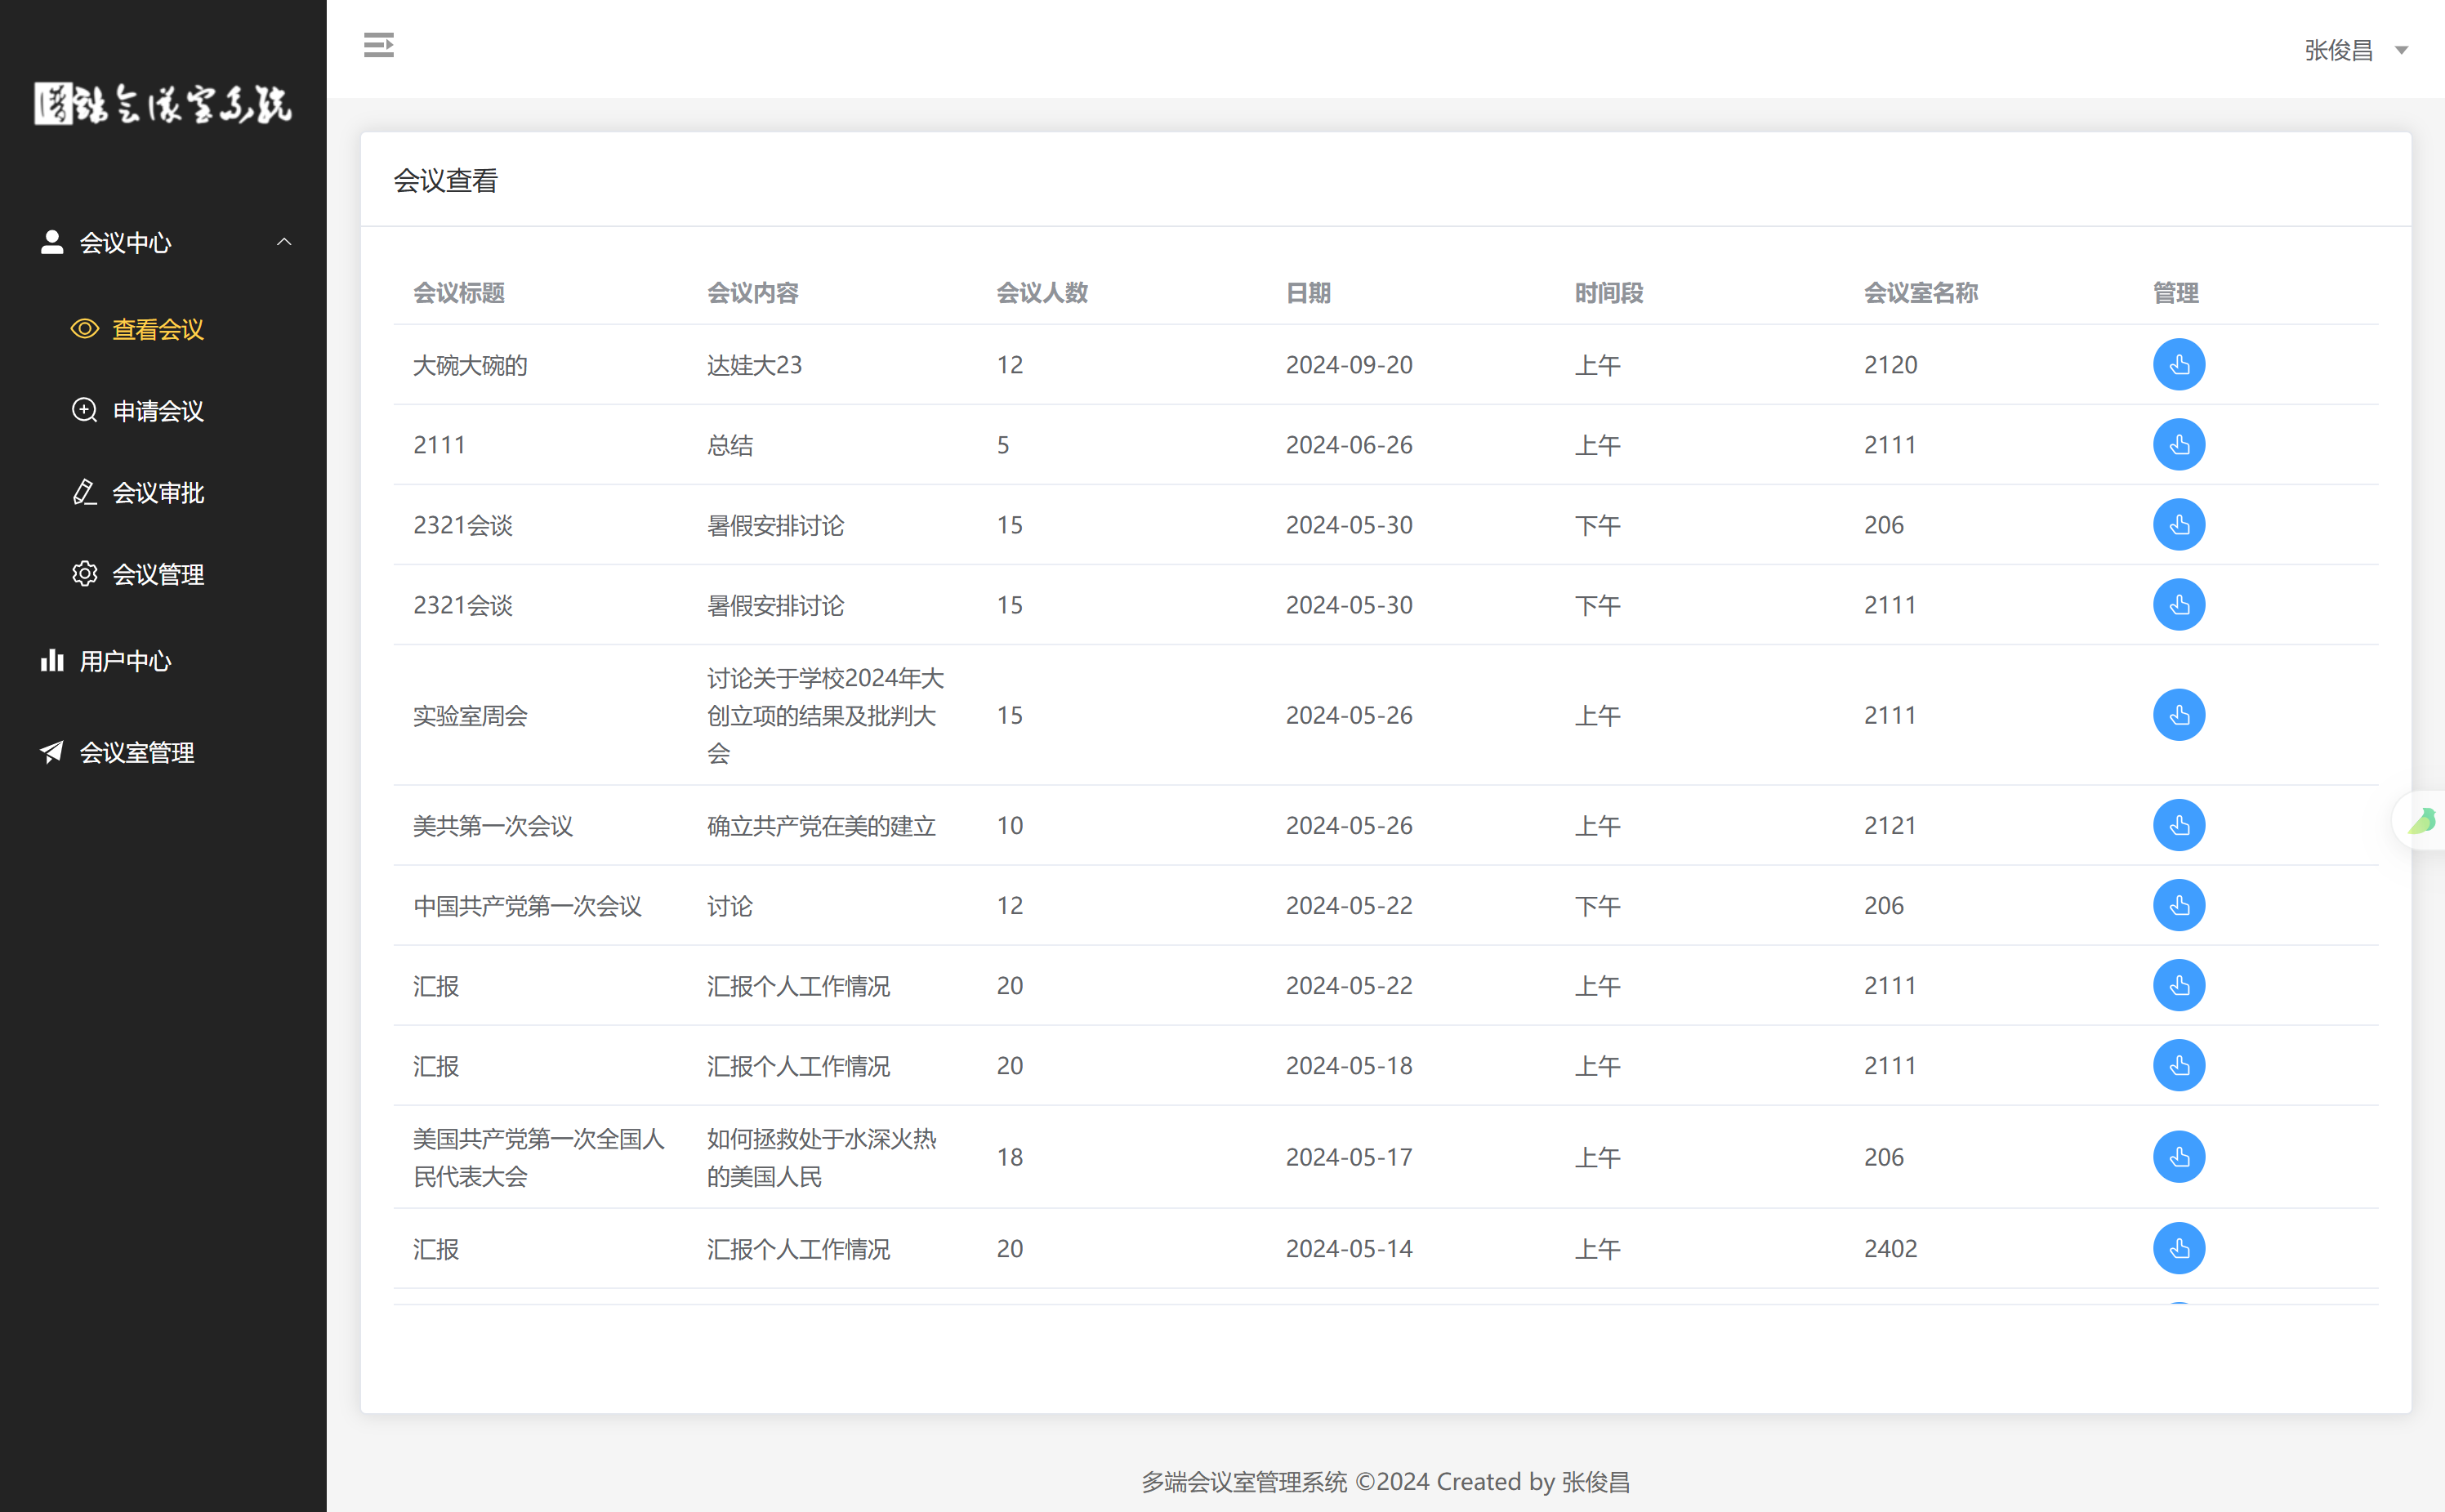Select the 大碗大碗的 title cell
Screen dimensions: 2445x1512
(x=470, y=365)
